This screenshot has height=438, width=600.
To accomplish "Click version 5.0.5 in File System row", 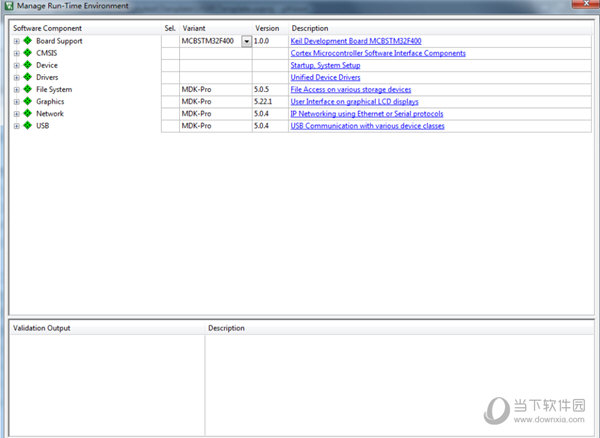I will coord(261,90).
